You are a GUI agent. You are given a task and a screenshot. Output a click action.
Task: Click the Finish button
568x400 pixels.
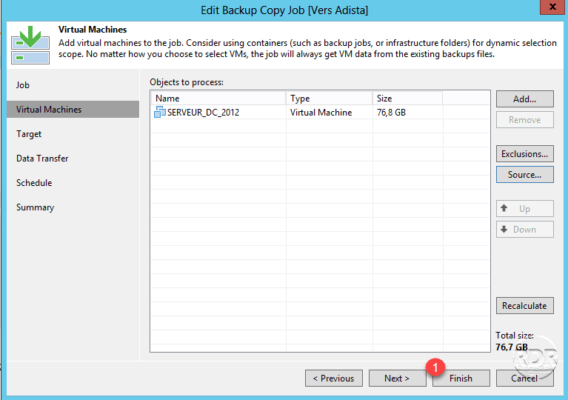pyautogui.click(x=461, y=378)
